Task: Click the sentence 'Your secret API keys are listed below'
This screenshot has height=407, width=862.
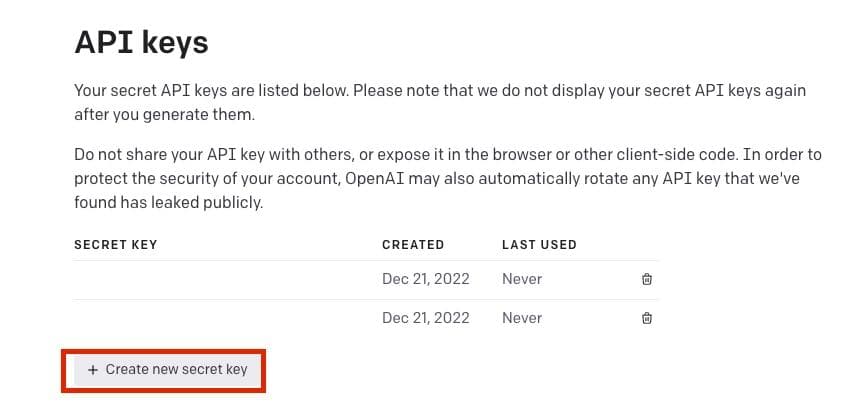Action: (x=210, y=91)
